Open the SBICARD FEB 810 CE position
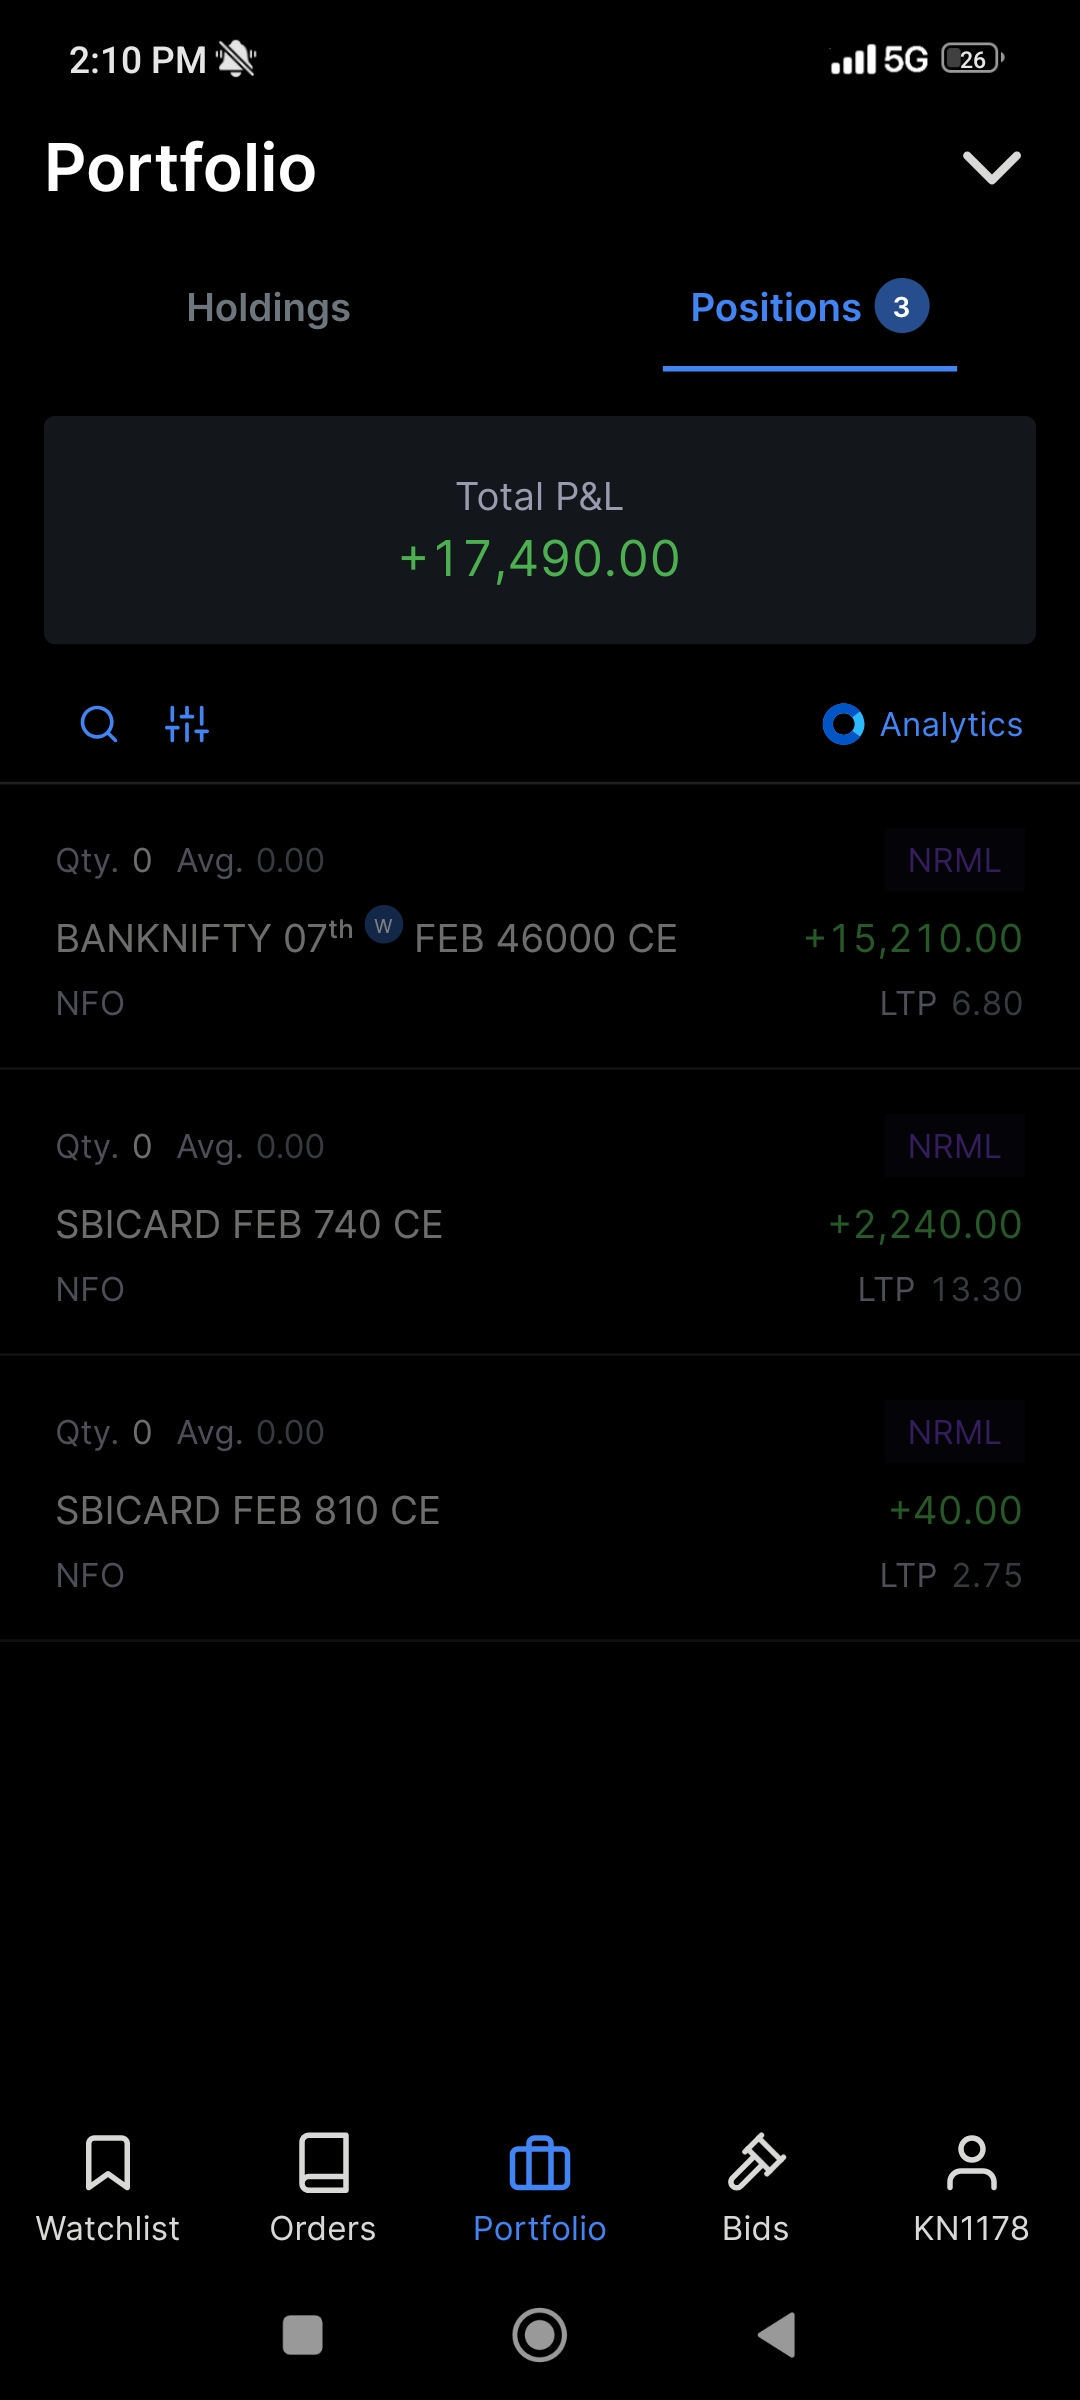The height and width of the screenshot is (2400, 1080). (540, 1499)
